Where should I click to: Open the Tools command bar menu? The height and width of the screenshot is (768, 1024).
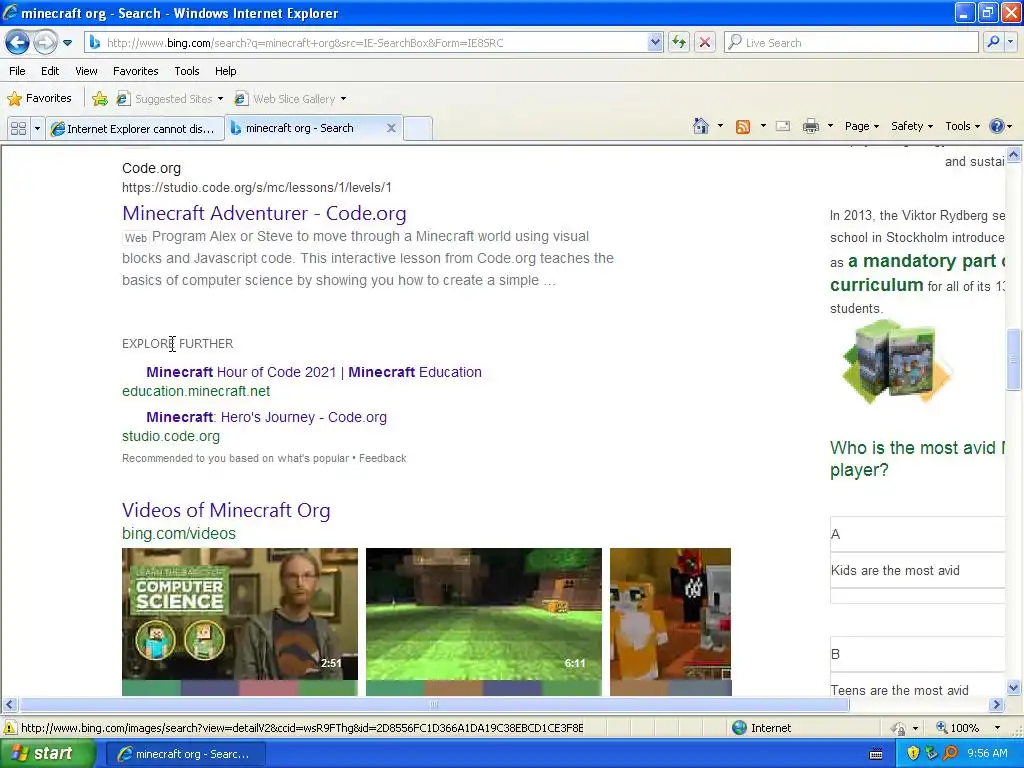tap(962, 126)
